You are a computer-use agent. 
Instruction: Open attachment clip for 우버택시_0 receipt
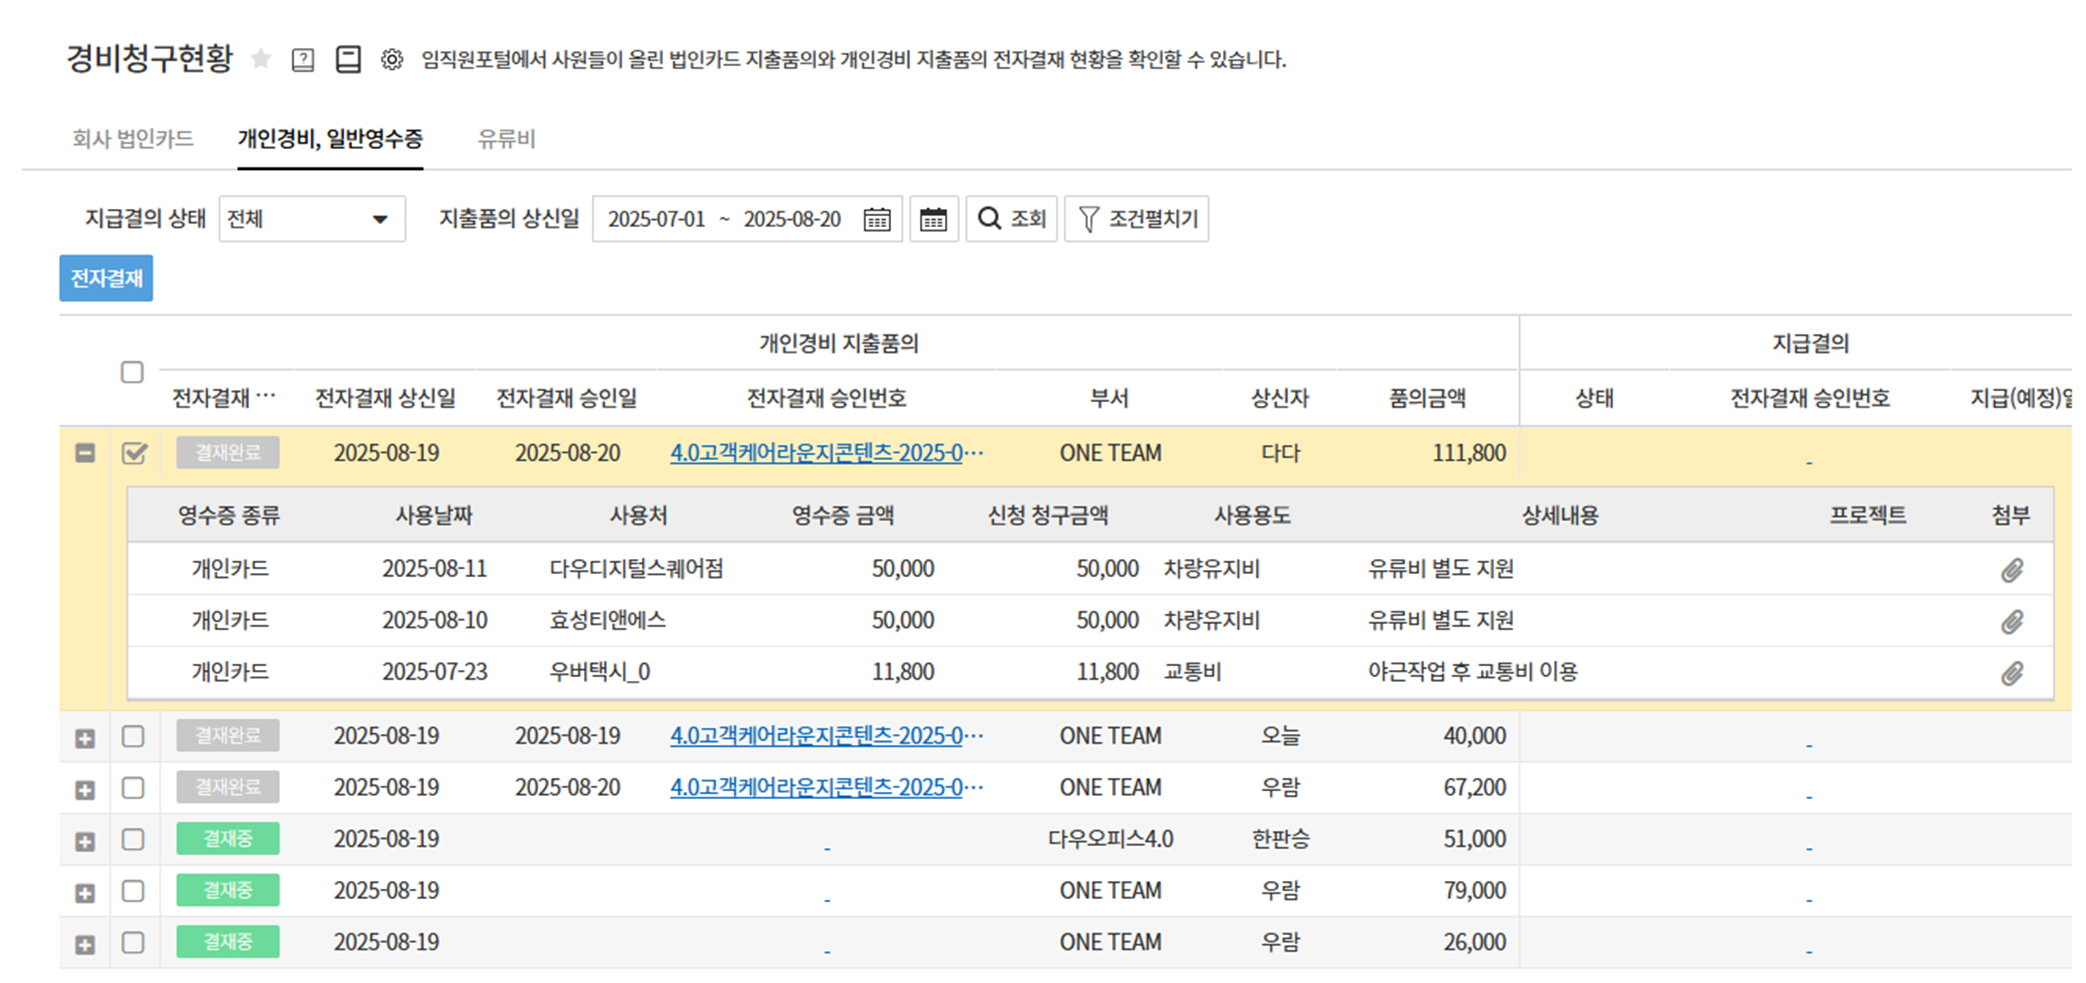click(x=2012, y=673)
